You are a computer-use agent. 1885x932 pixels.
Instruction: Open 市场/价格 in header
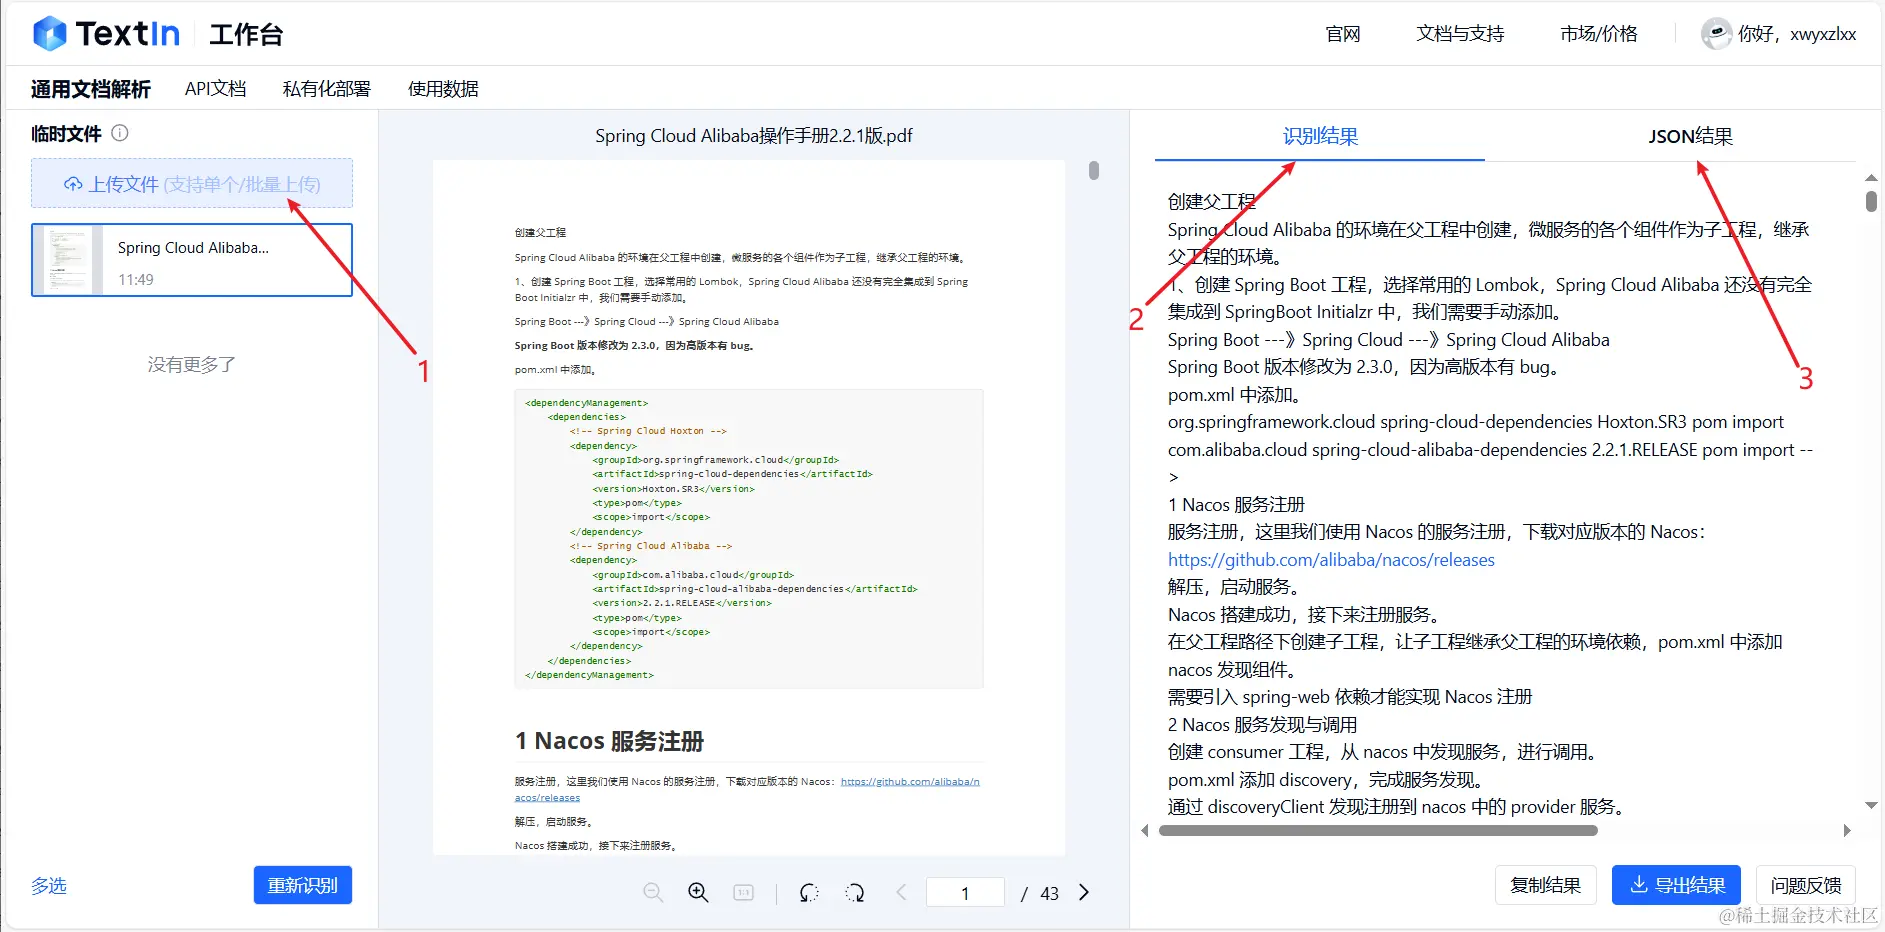pos(1599,34)
